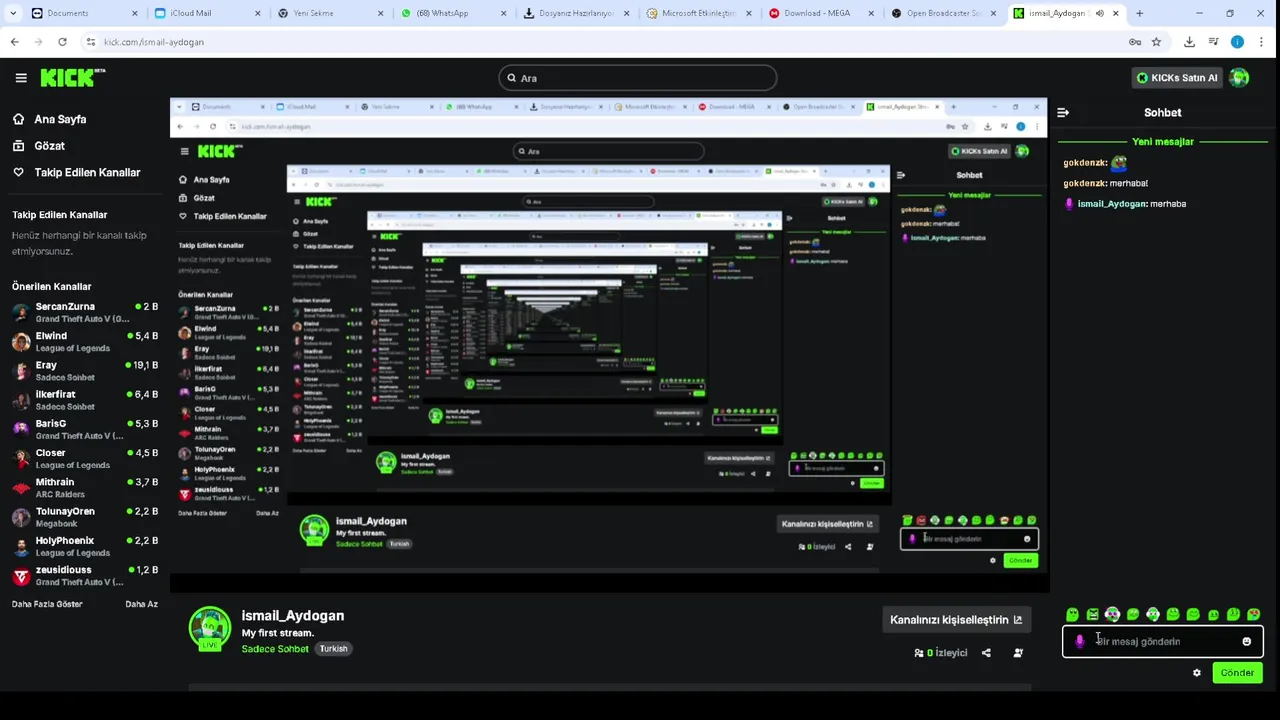
Task: Open the Elwind recommended channel
Action: [x=85, y=342]
